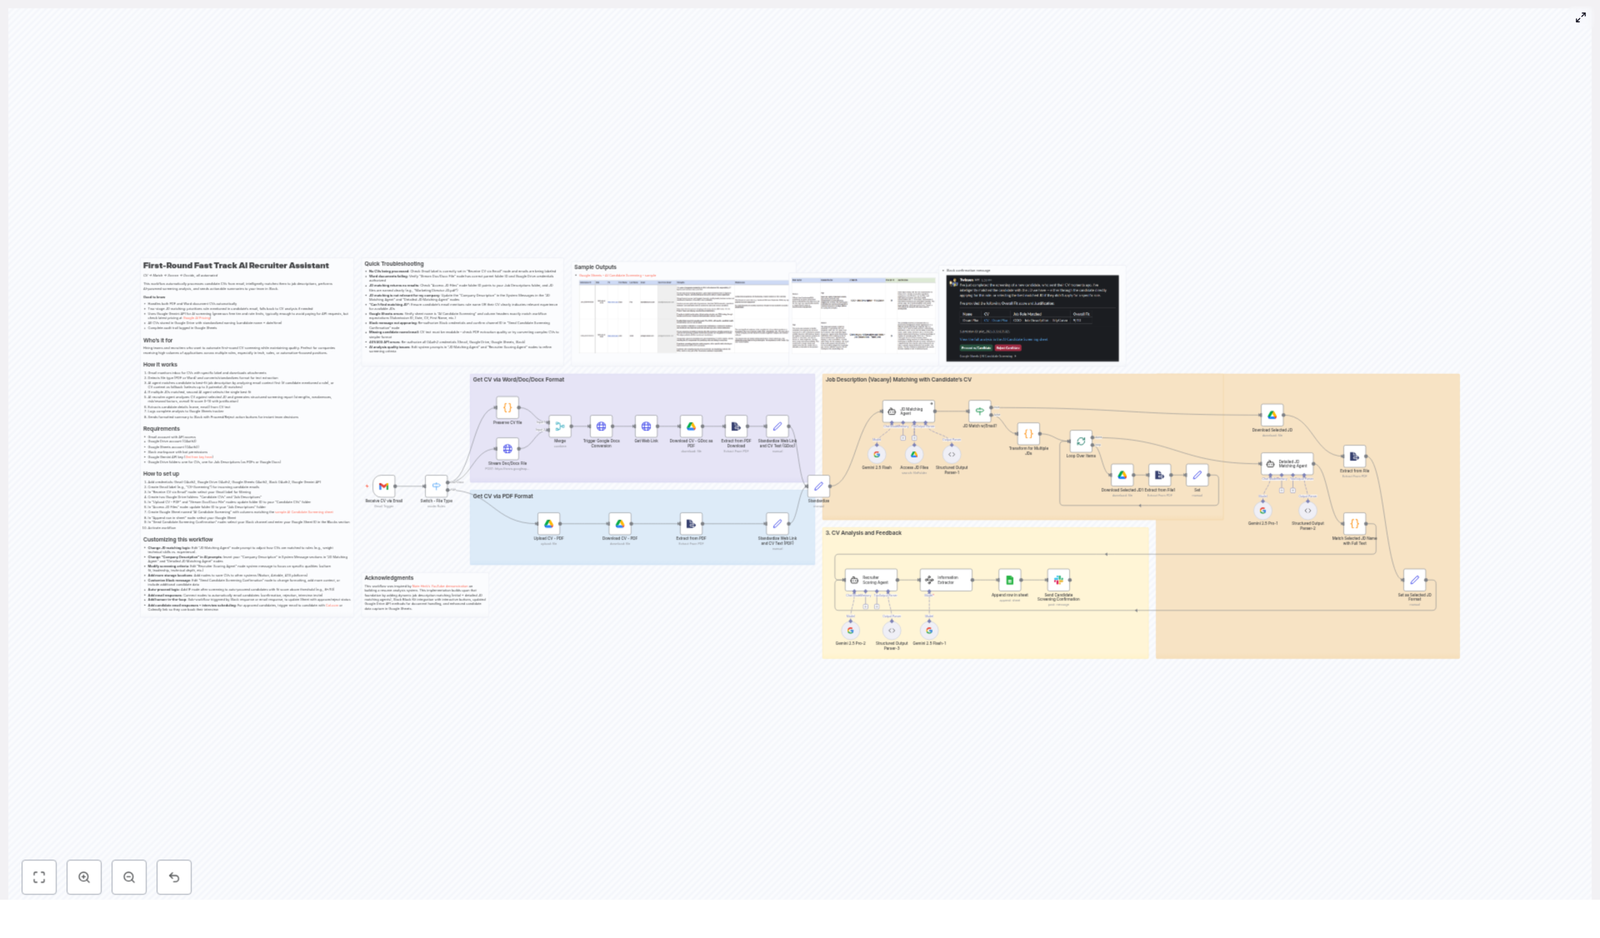This screenshot has height=938, width=1600.
Task: Click the Append row in sheet Google Sheets node
Action: [1008, 578]
